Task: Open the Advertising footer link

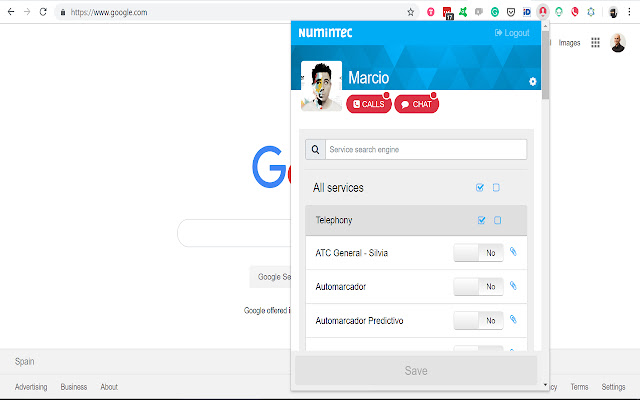Action: pyautogui.click(x=31, y=387)
